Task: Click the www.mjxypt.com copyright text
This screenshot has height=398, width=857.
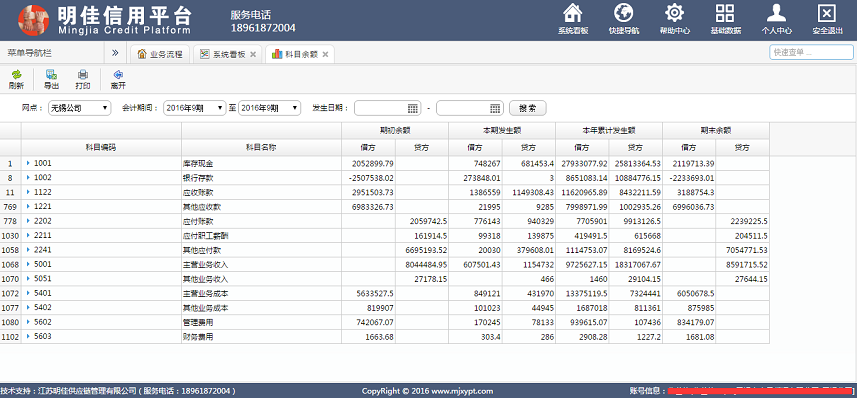Action: (427, 391)
